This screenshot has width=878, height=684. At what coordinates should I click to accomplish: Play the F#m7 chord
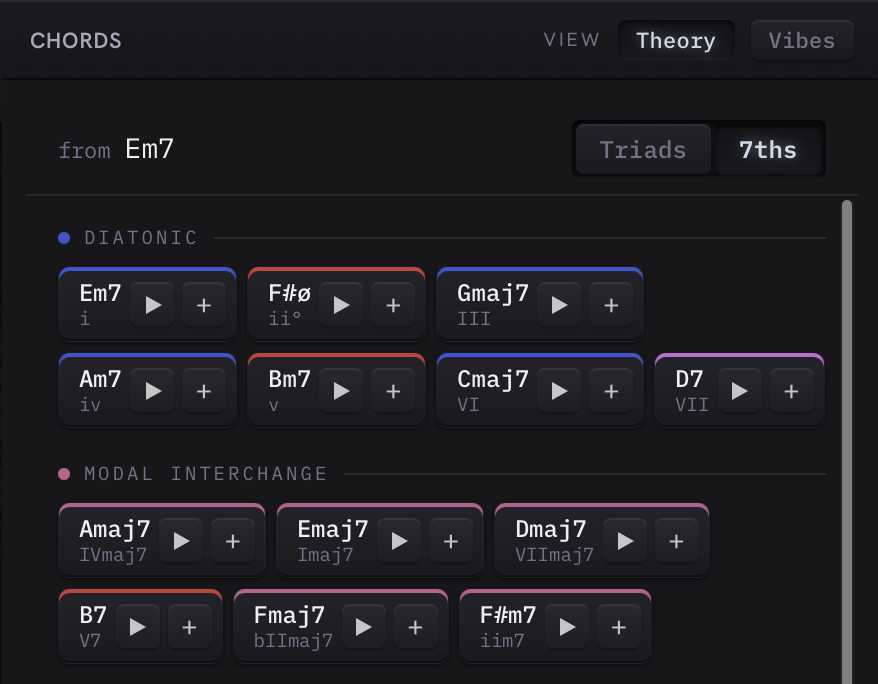[567, 627]
